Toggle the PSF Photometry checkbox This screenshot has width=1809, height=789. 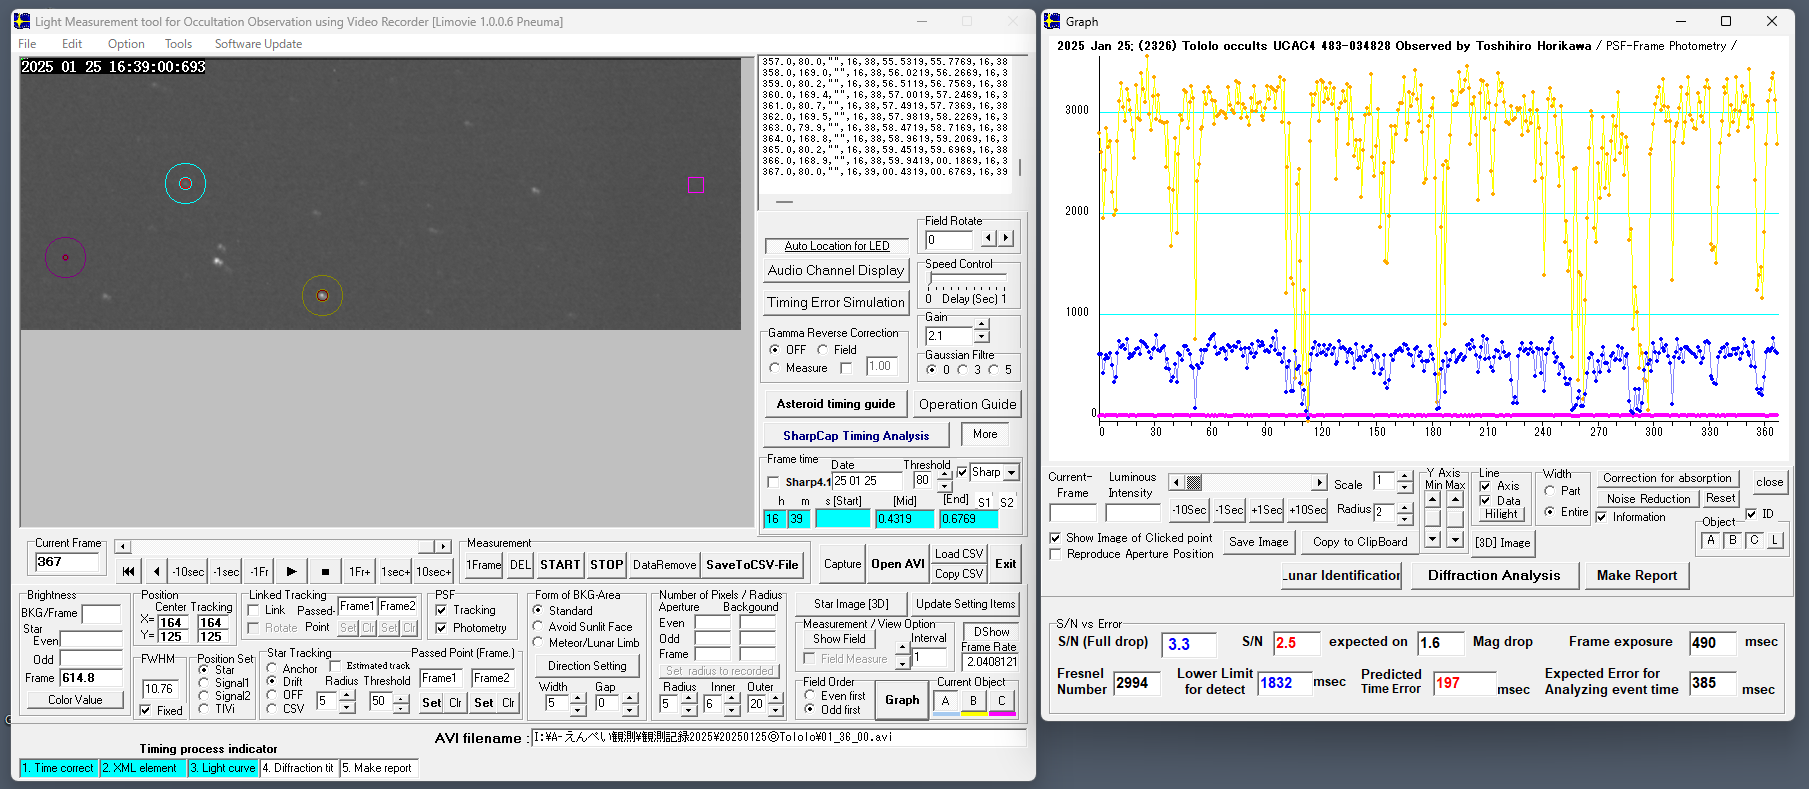tap(441, 628)
